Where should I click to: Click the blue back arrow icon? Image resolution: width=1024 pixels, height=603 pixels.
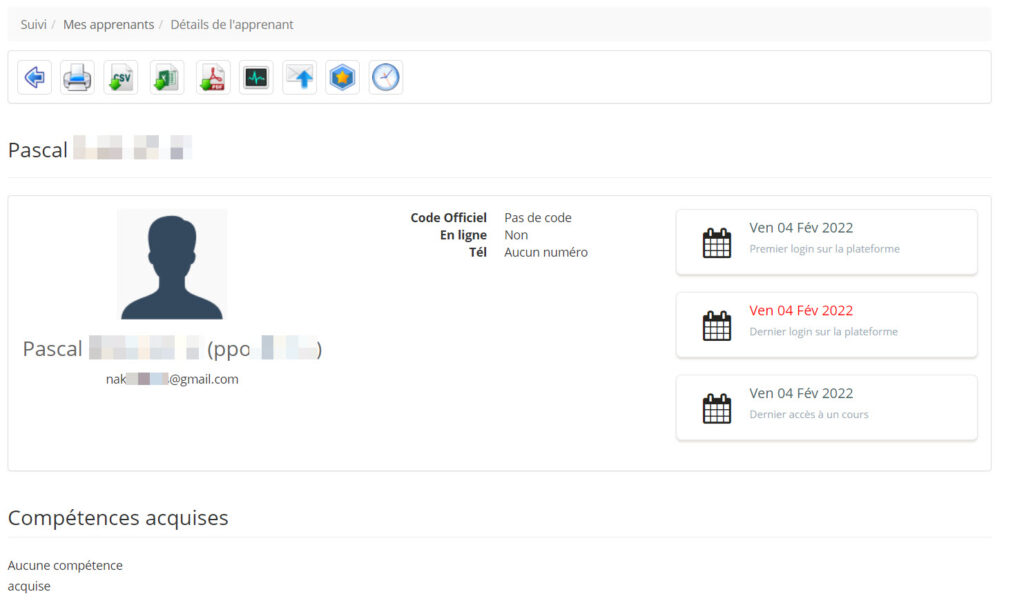(x=35, y=78)
